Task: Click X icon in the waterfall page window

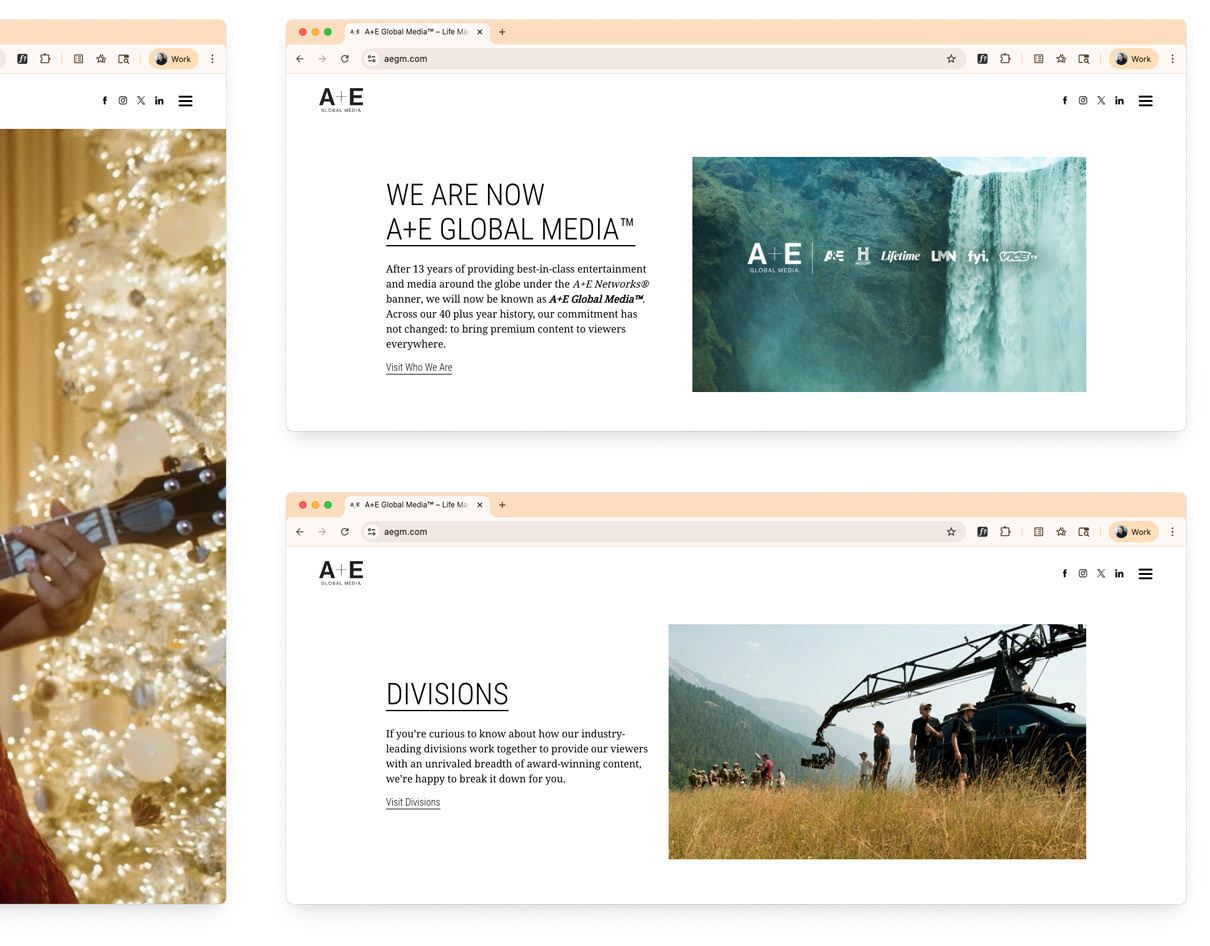Action: 1101,101
